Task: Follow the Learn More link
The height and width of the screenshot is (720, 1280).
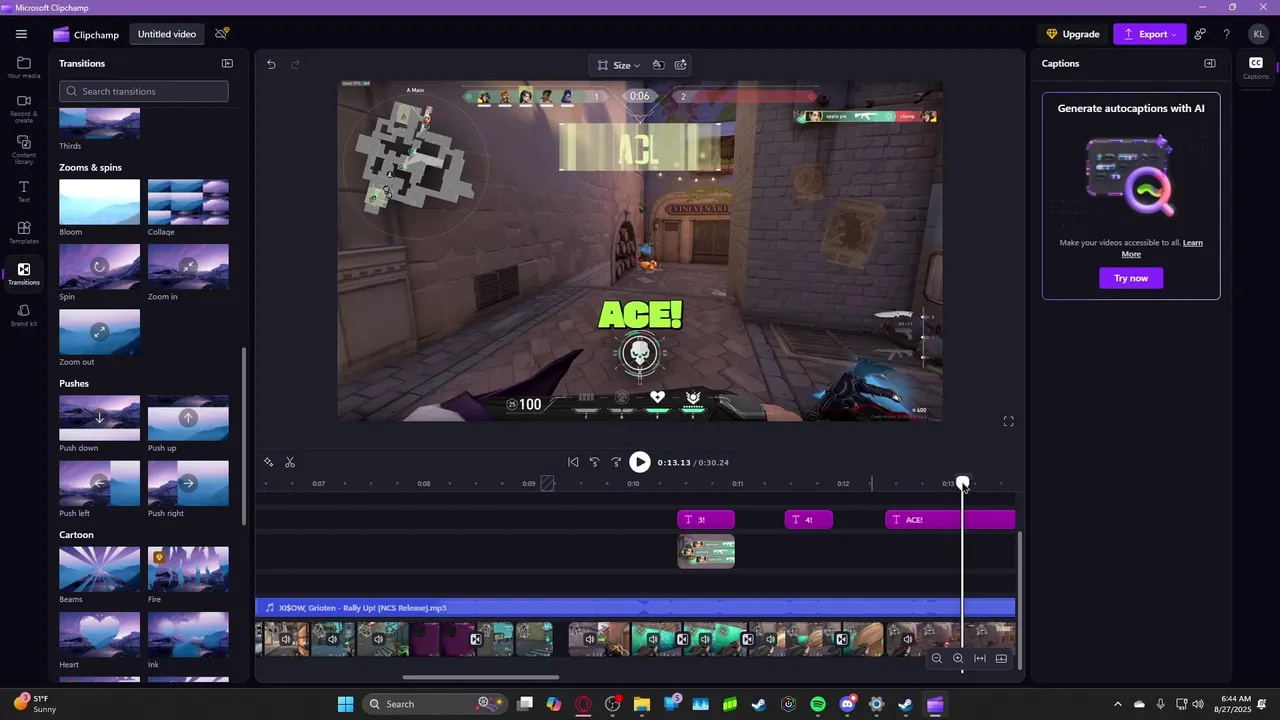Action: pos(1162,248)
